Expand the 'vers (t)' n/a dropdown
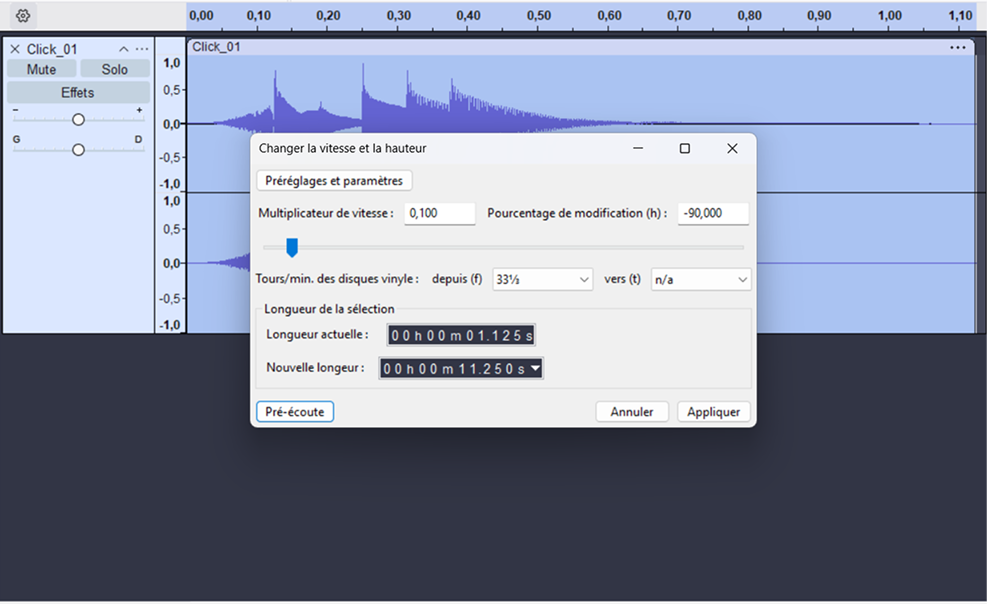The height and width of the screenshot is (604, 987). pyautogui.click(x=700, y=280)
